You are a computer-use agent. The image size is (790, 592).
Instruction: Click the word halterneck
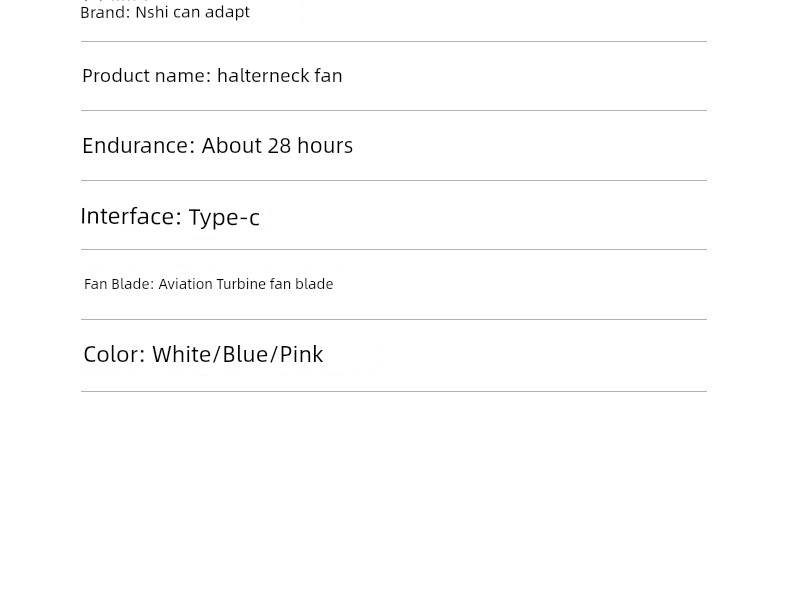pyautogui.click(x=263, y=76)
